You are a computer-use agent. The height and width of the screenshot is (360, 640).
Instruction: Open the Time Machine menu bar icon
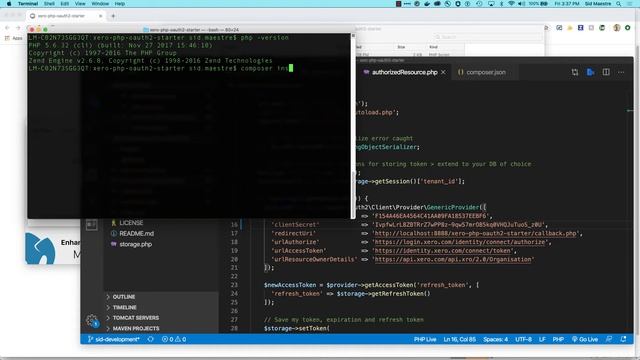click(479, 4)
